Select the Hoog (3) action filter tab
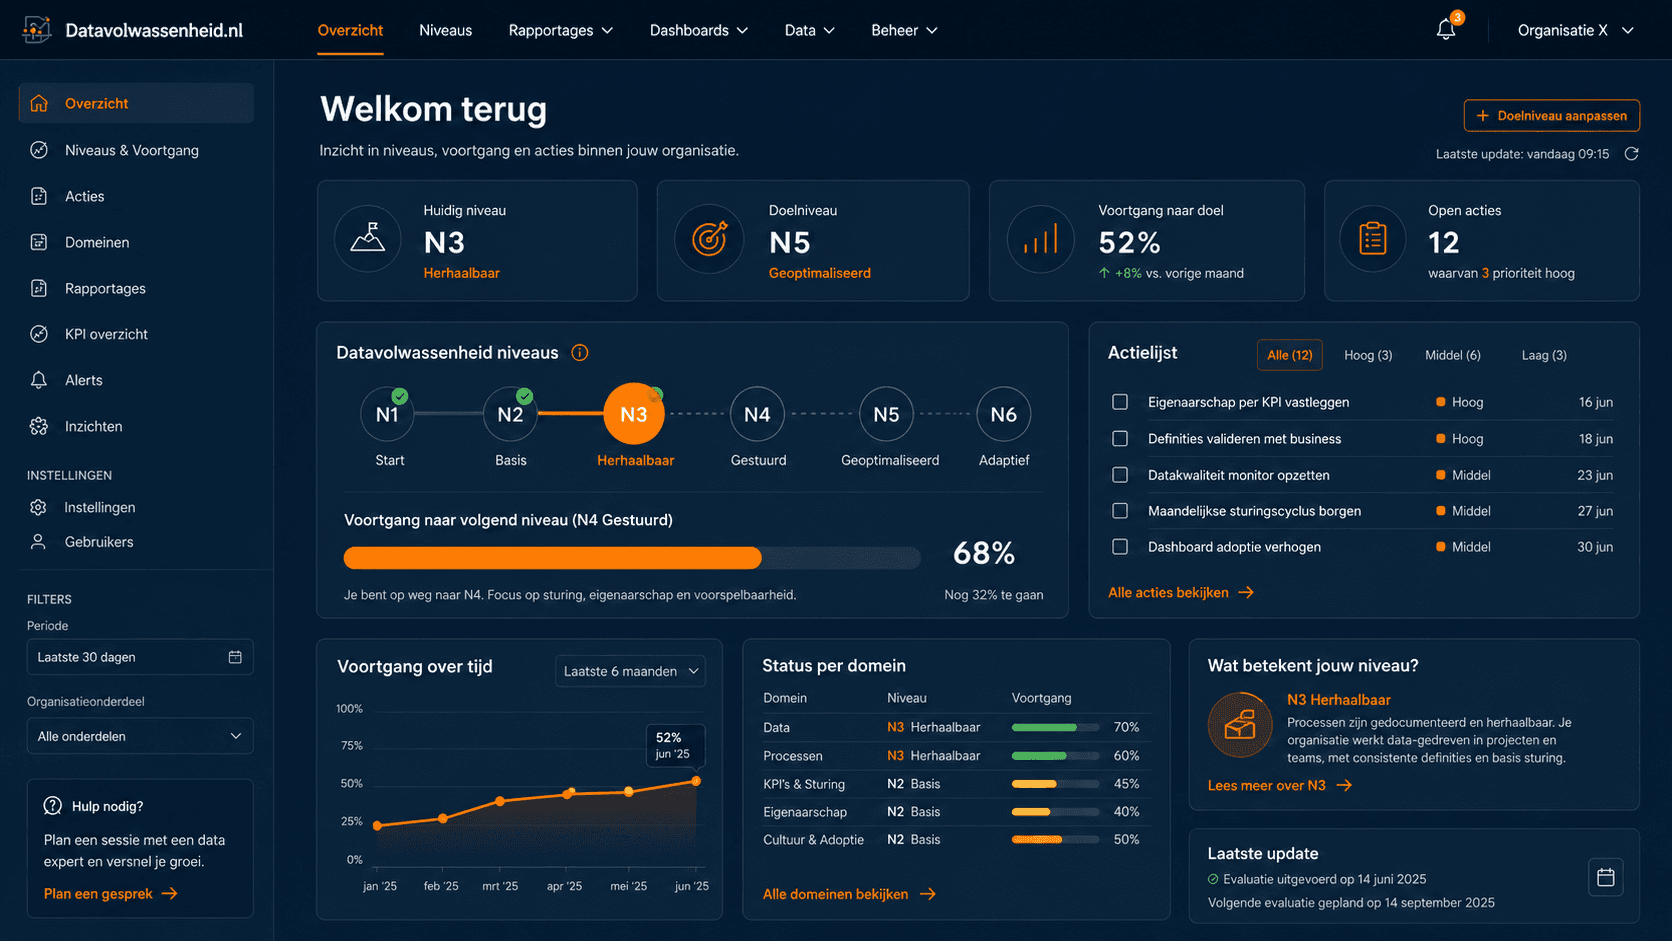This screenshot has height=941, width=1672. (x=1368, y=355)
